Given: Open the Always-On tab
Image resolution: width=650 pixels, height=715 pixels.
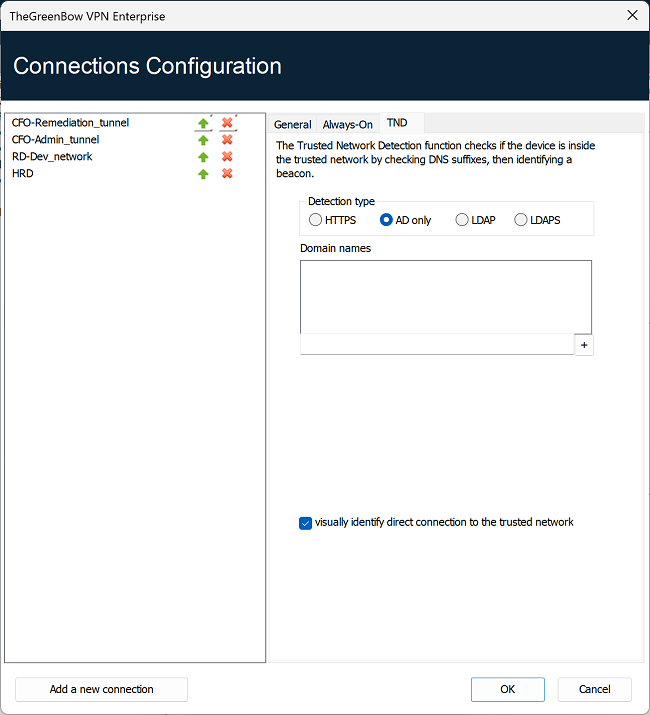Looking at the screenshot, I should click(x=348, y=124).
